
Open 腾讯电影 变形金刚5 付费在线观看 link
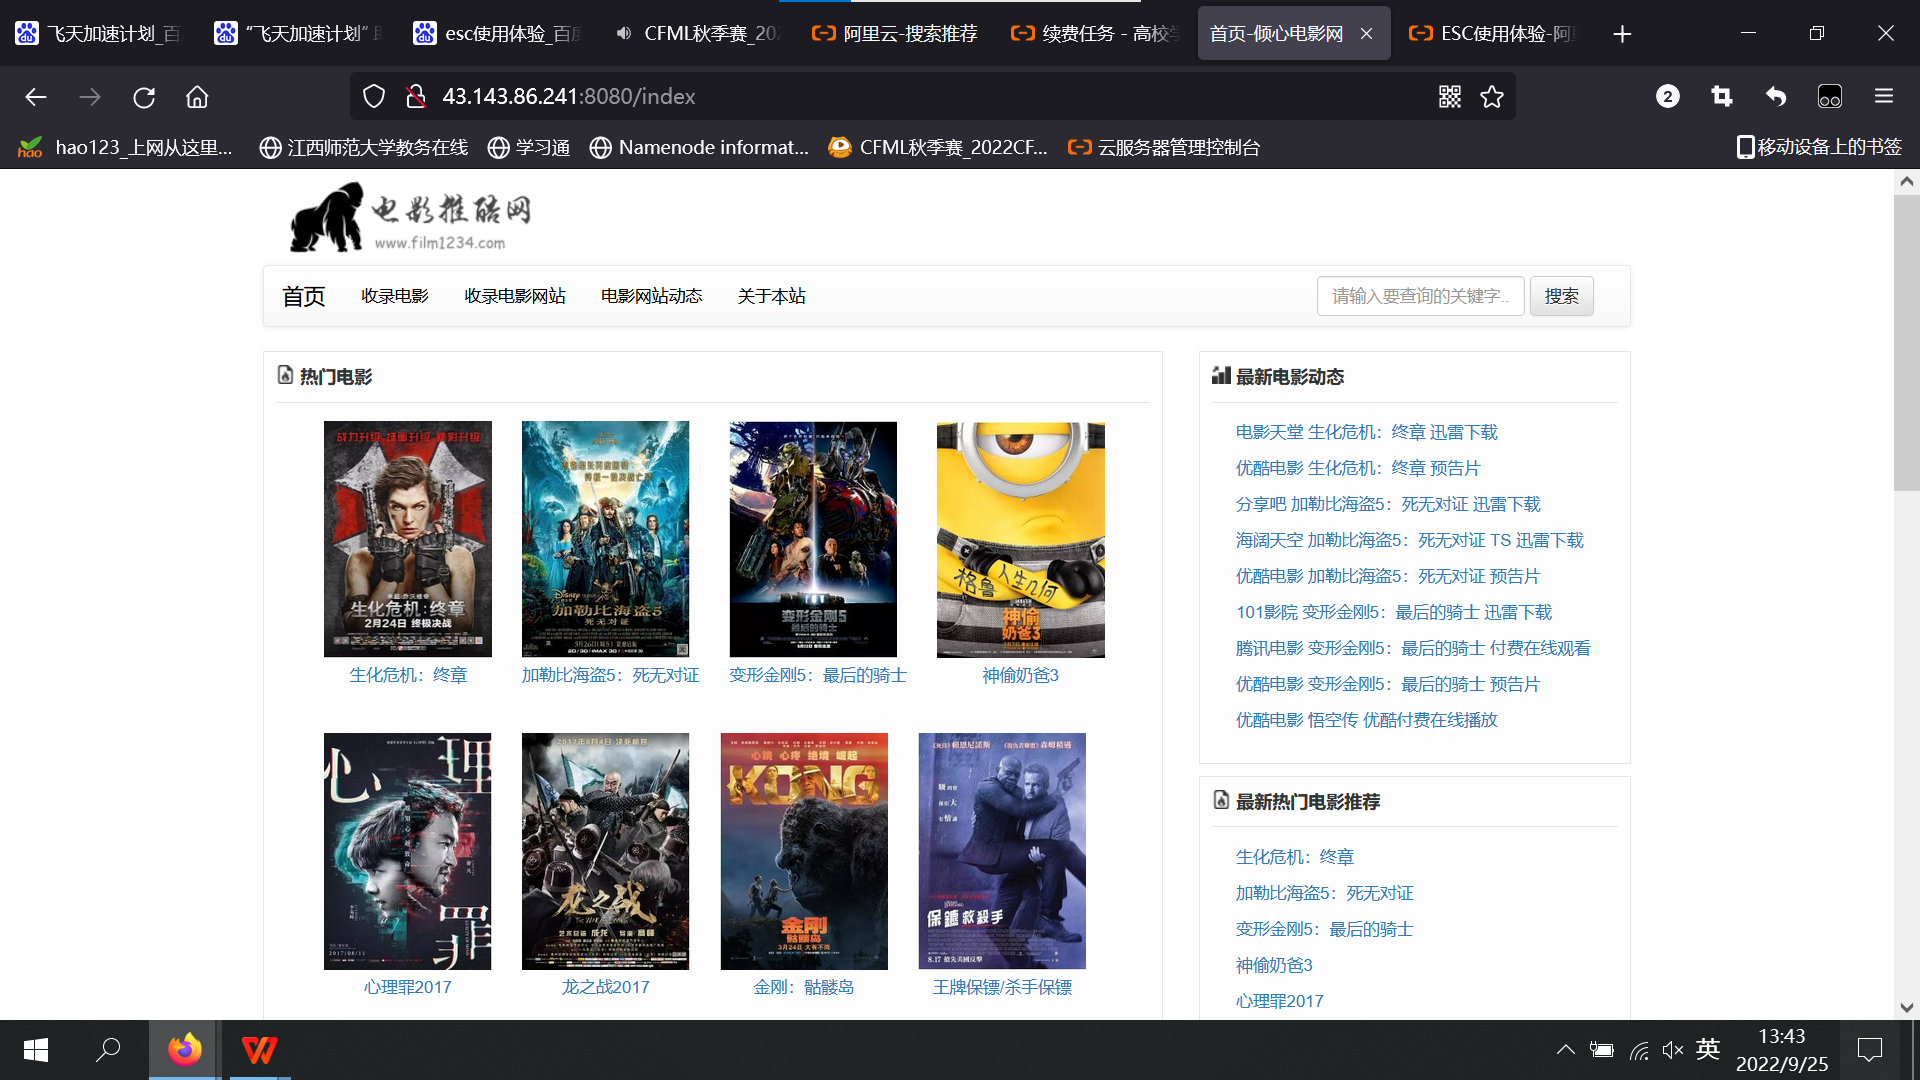click(1413, 648)
